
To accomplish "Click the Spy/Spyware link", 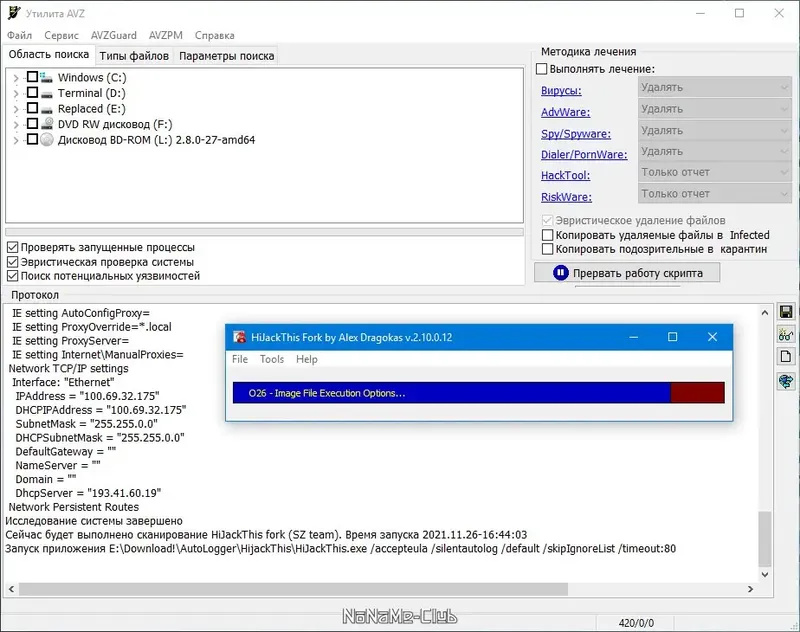I will [x=576, y=134].
